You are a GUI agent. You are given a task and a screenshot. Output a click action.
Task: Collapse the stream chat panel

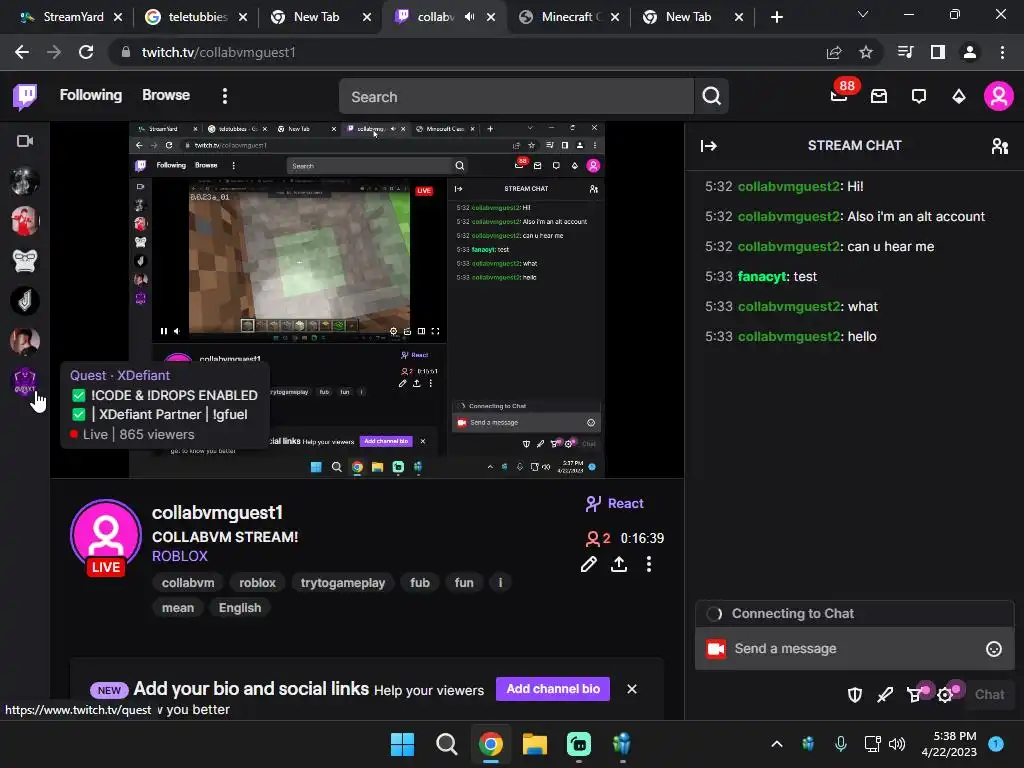[709, 146]
